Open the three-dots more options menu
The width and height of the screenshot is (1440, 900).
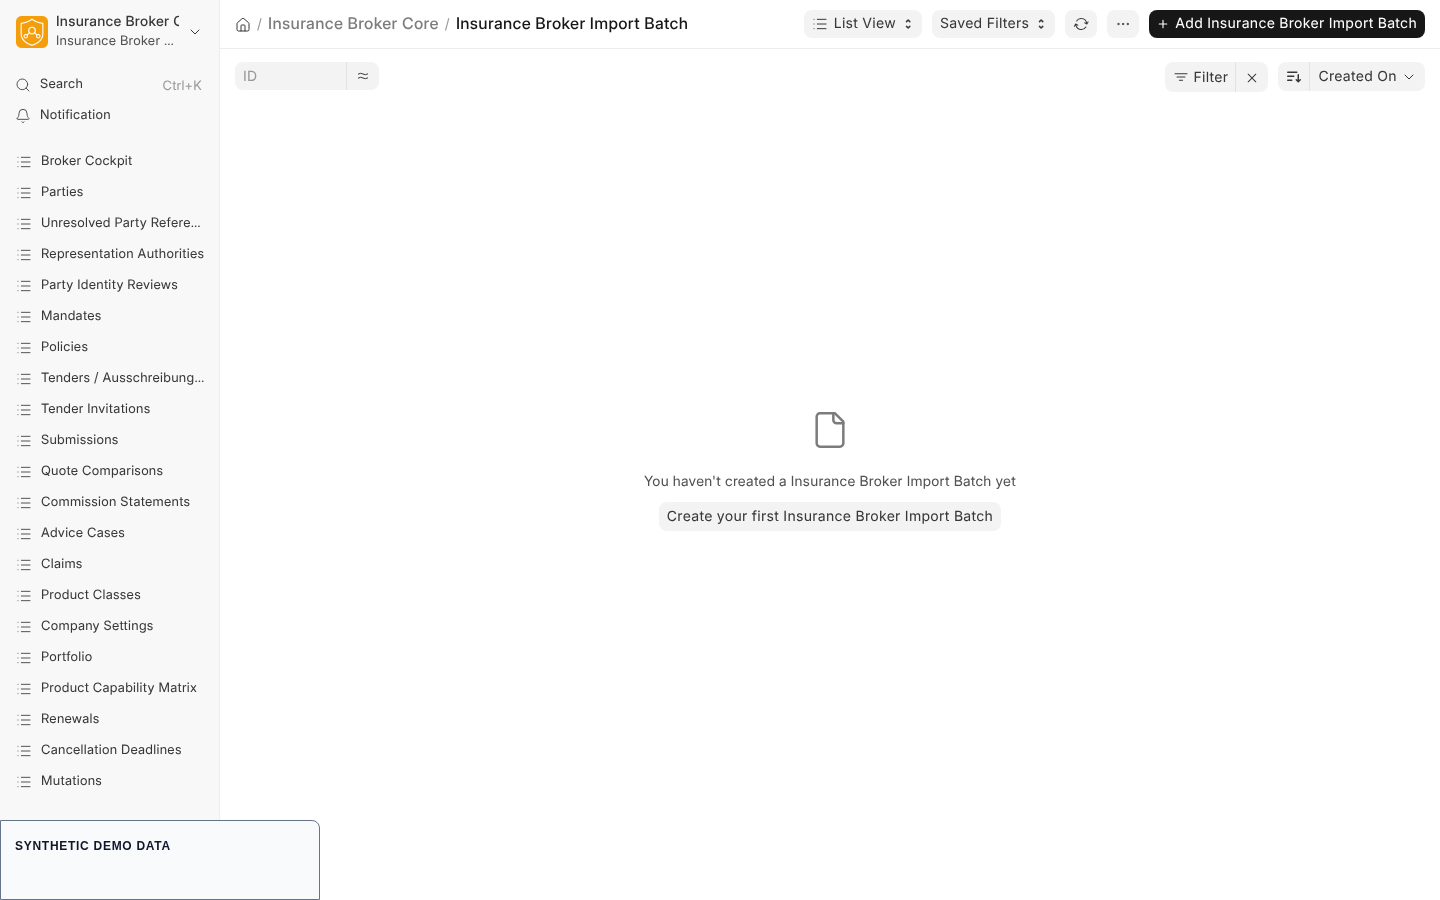[x=1123, y=24]
